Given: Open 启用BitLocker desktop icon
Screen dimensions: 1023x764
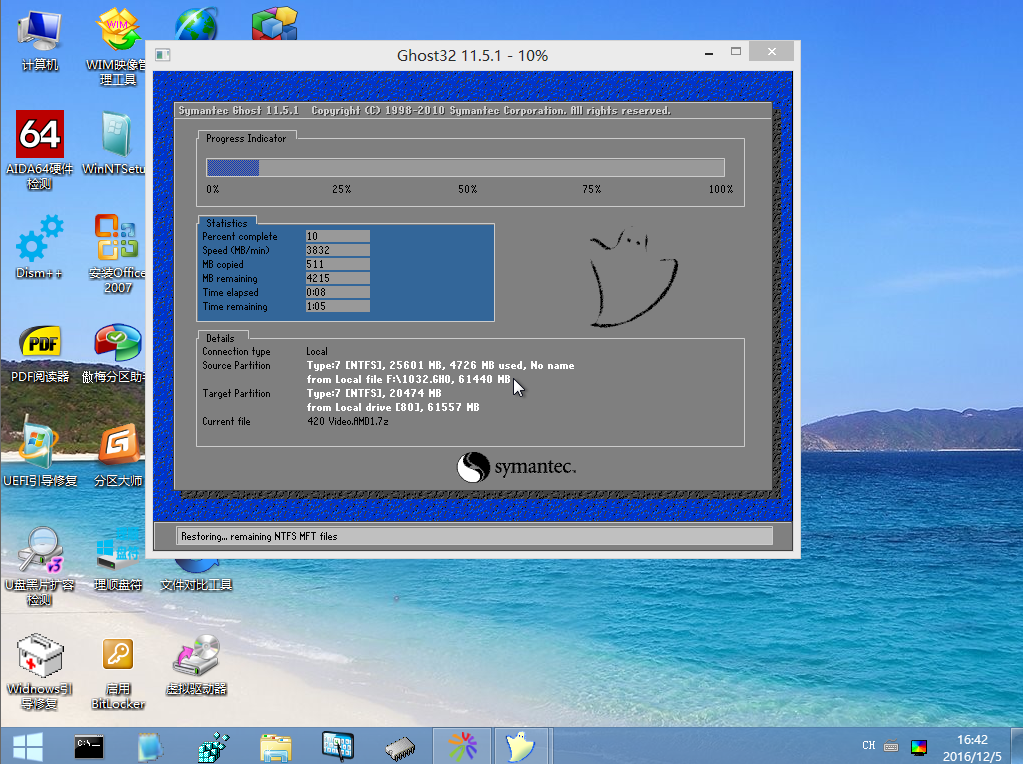Looking at the screenshot, I should point(118,672).
